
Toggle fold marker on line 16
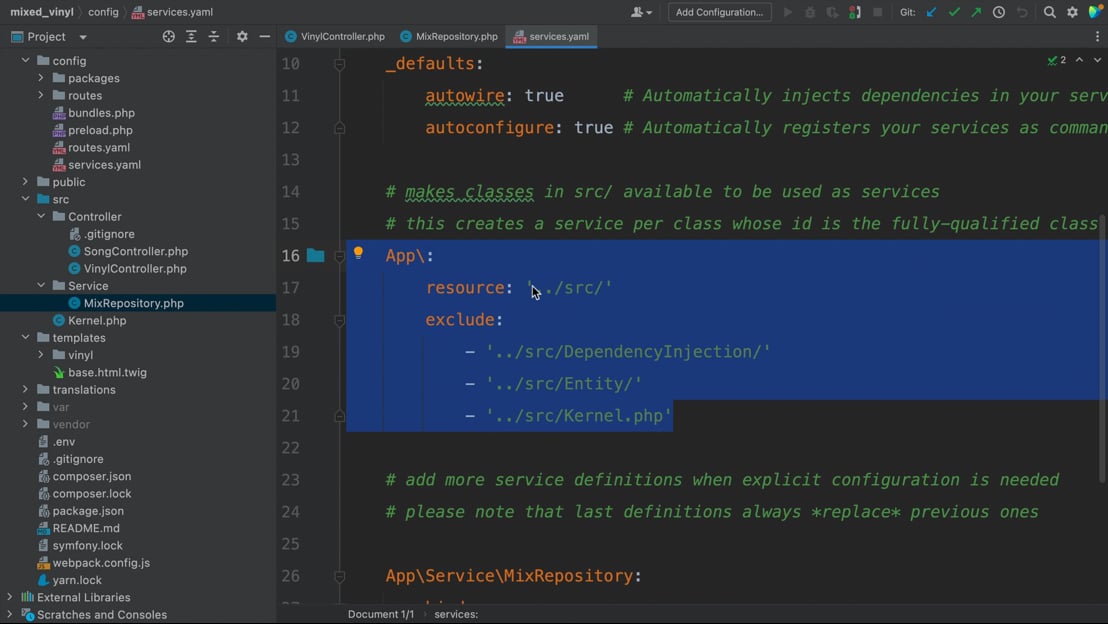tap(340, 256)
